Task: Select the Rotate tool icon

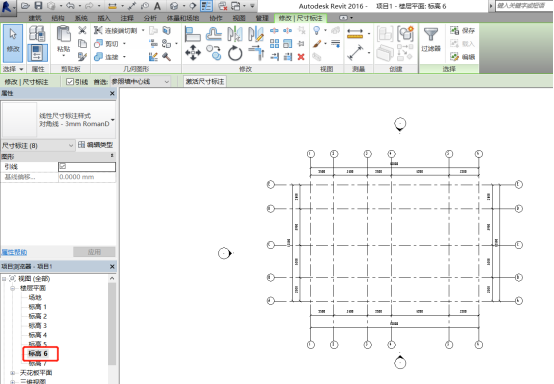Action: point(235,53)
